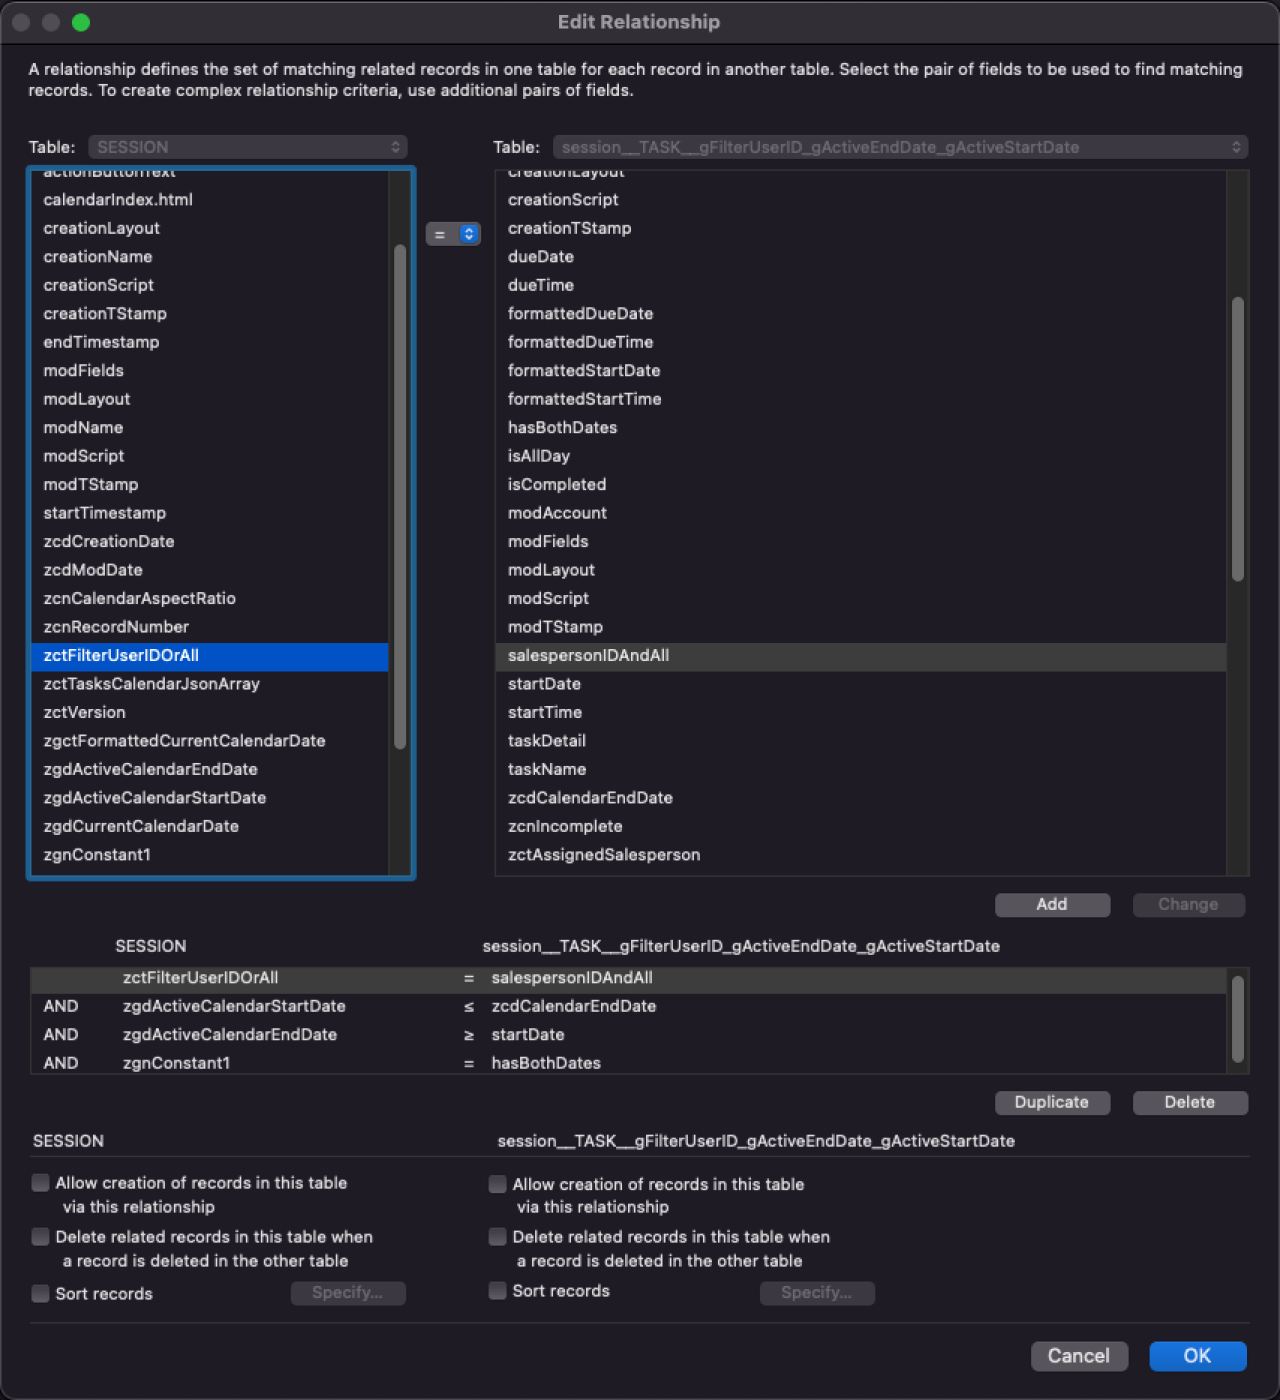Select isCompleted field

861,485
